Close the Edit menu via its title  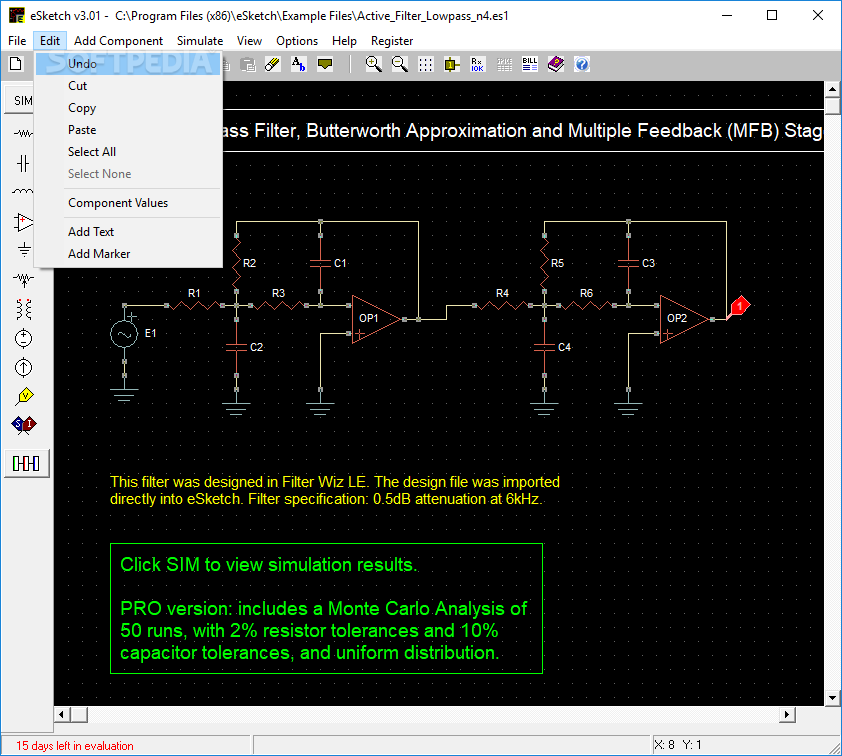[x=50, y=41]
